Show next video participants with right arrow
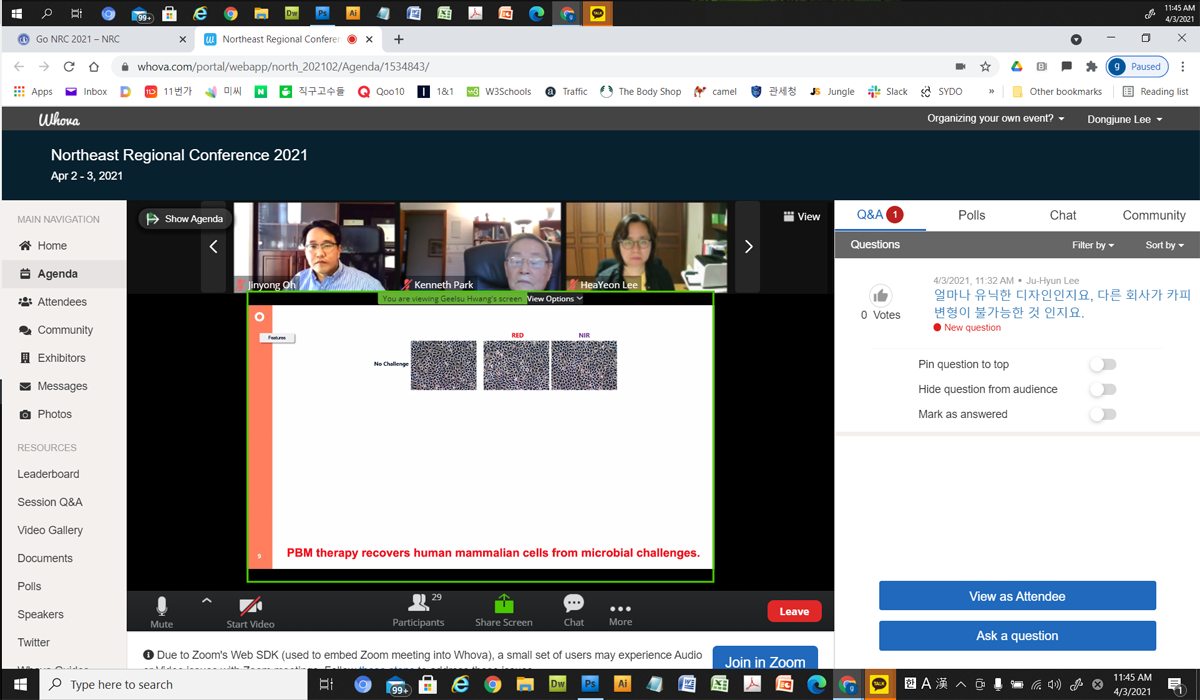Screen dimensions: 1200x700 click(748, 246)
